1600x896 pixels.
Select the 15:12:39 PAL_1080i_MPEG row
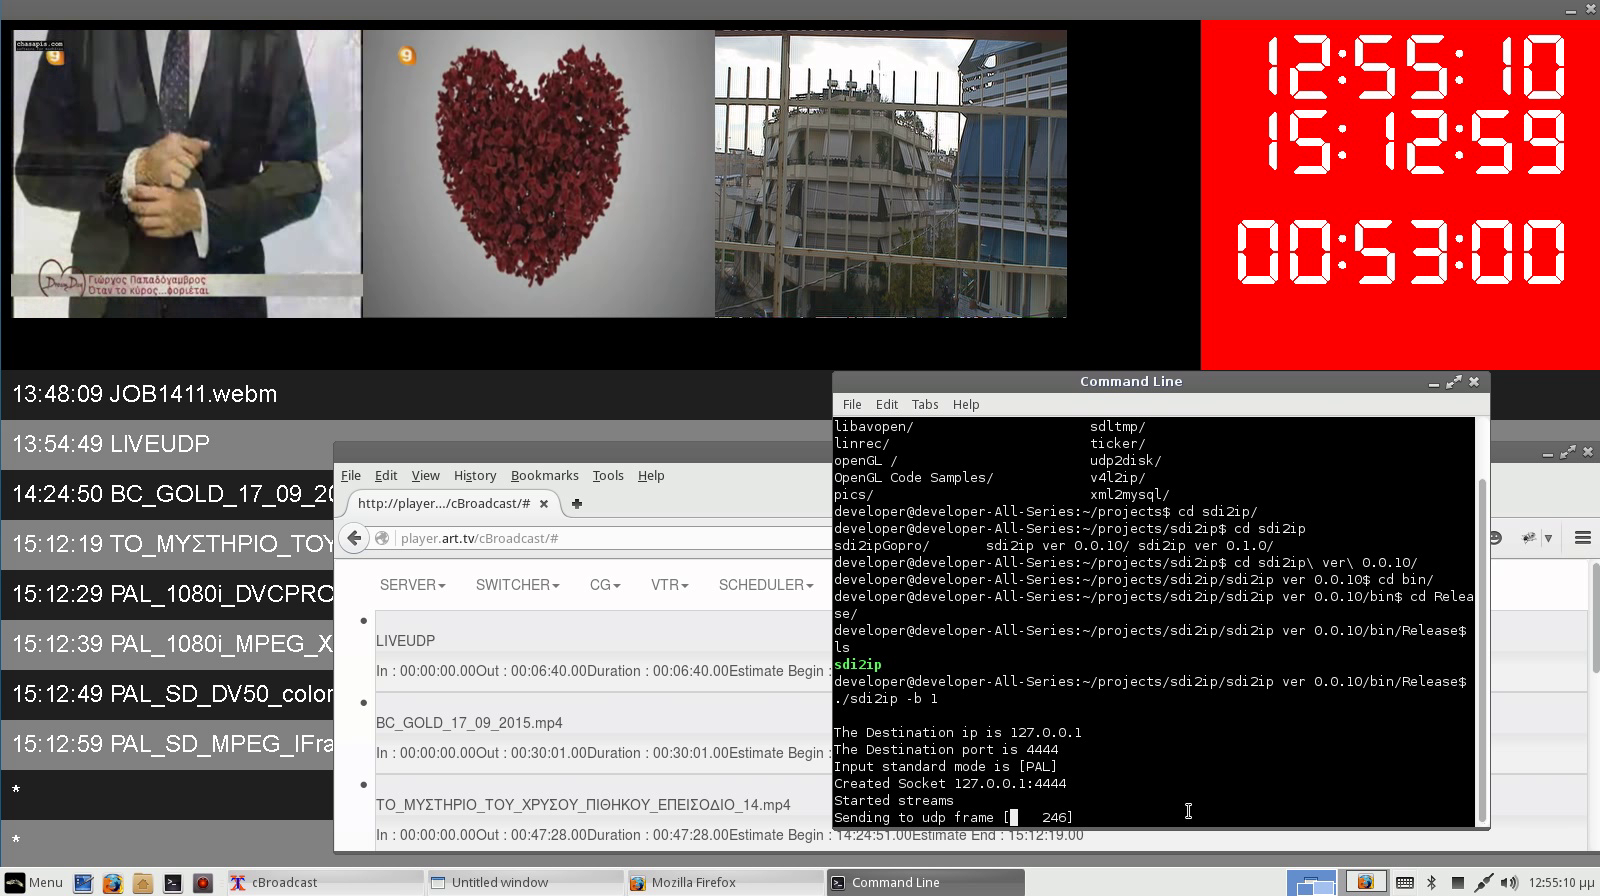coord(166,644)
